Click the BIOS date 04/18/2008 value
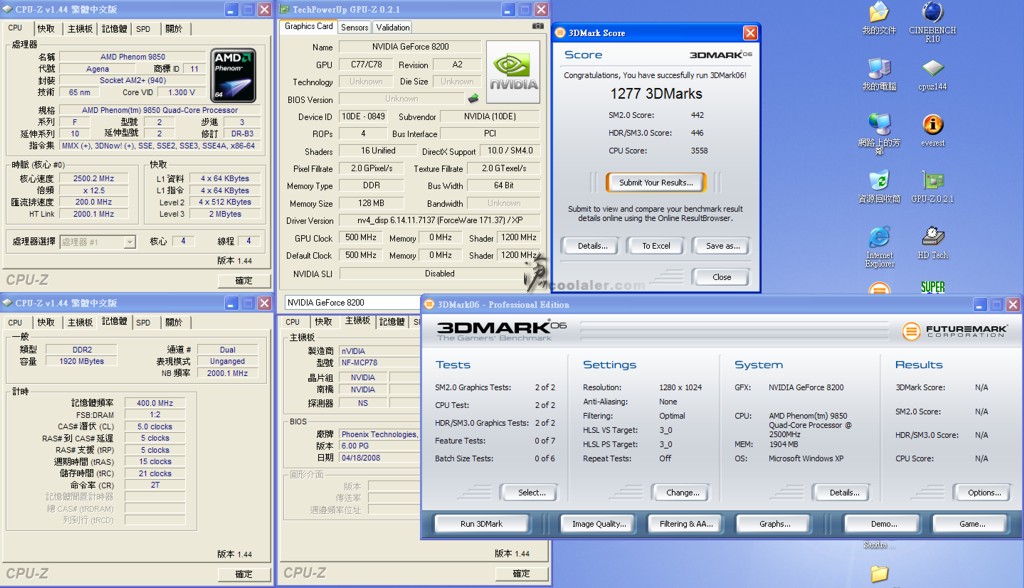Image resolution: width=1024 pixels, height=588 pixels. coord(360,458)
